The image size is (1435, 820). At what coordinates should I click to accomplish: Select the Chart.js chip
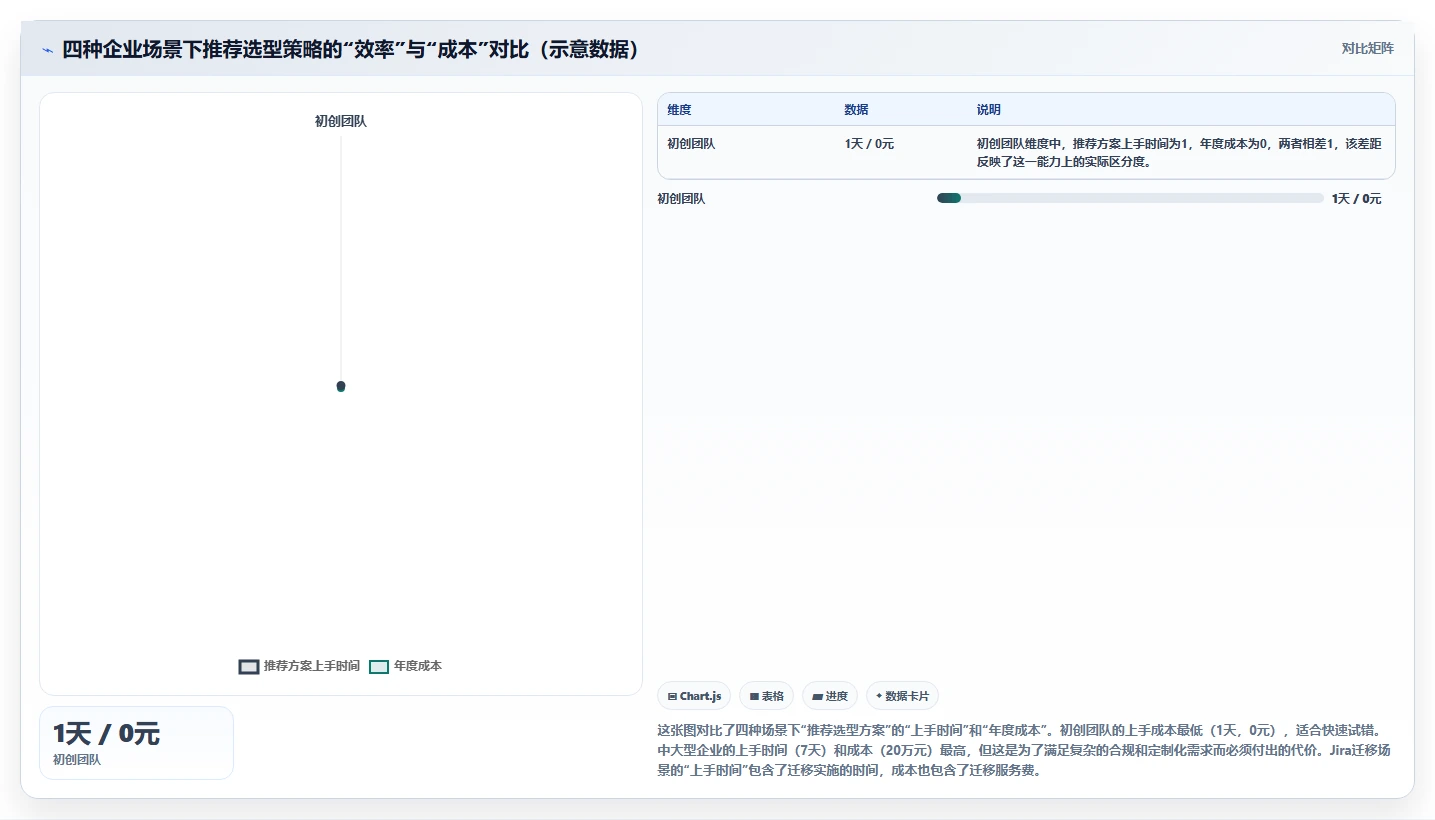tap(694, 696)
